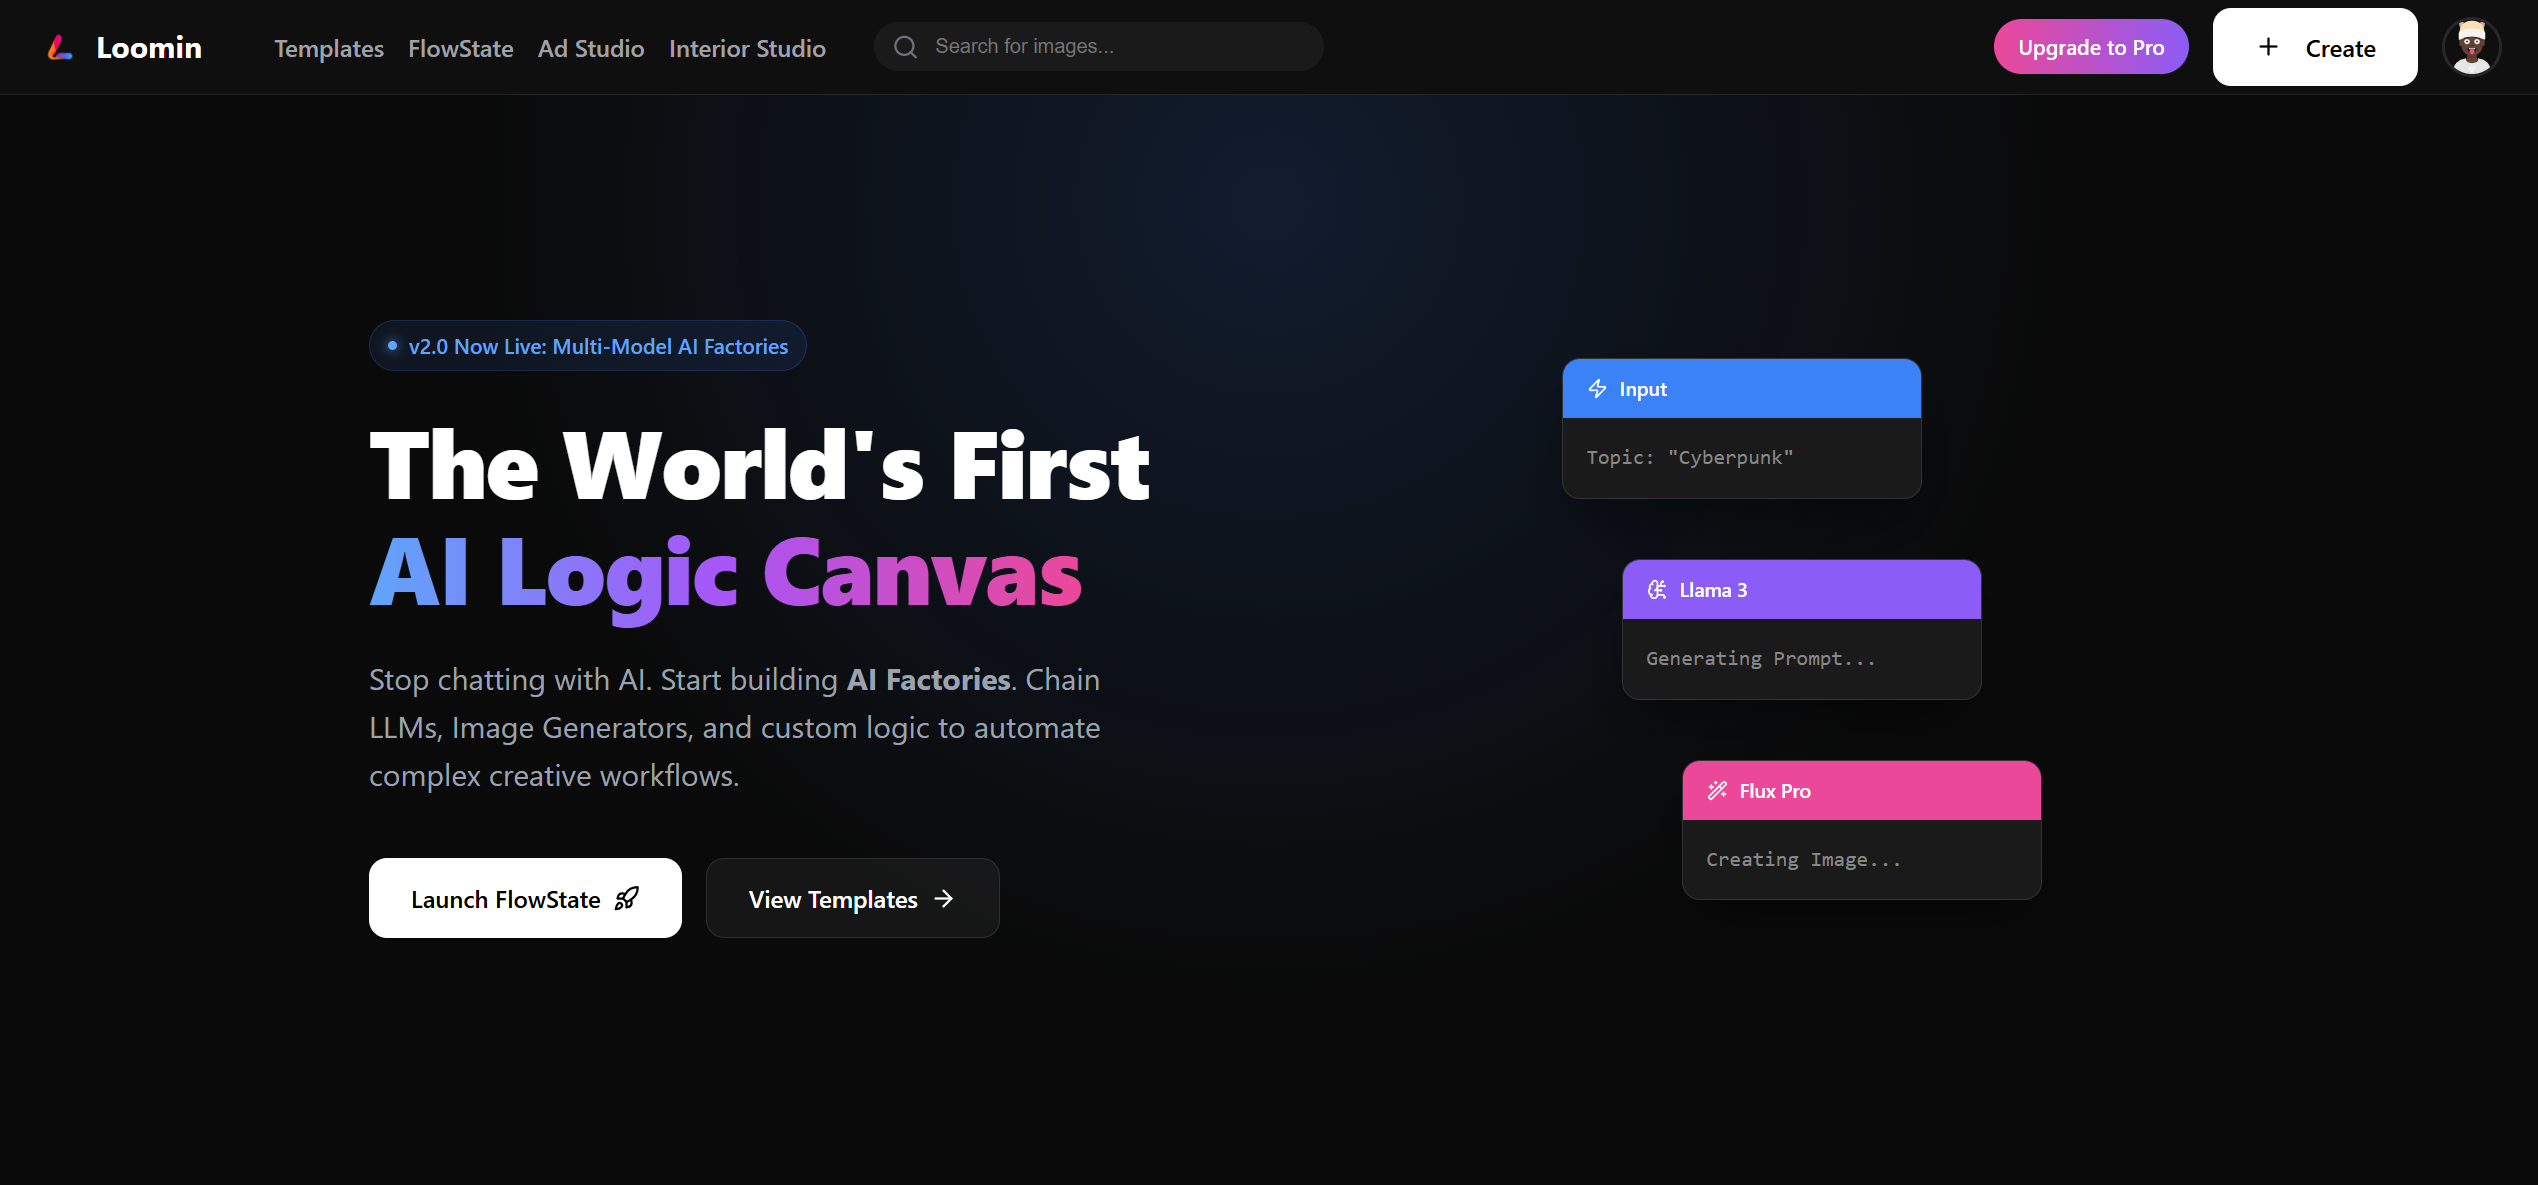Image resolution: width=2538 pixels, height=1185 pixels.
Task: Click the search magnifier icon
Action: [905, 47]
